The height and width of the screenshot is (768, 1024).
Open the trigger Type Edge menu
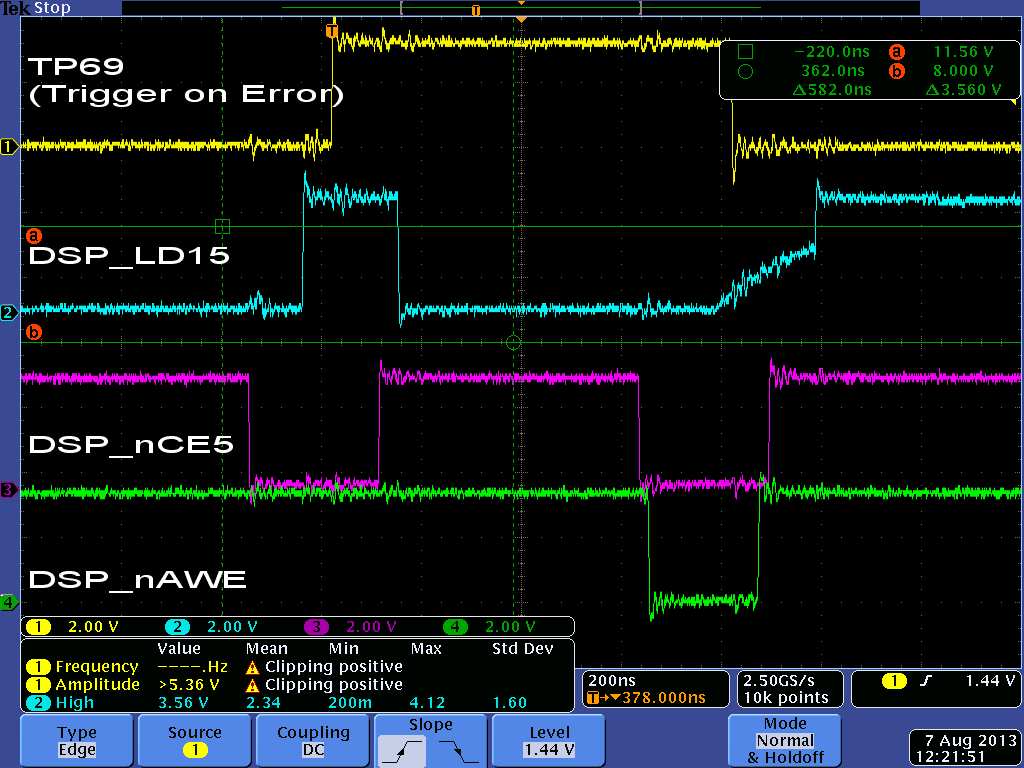77,741
